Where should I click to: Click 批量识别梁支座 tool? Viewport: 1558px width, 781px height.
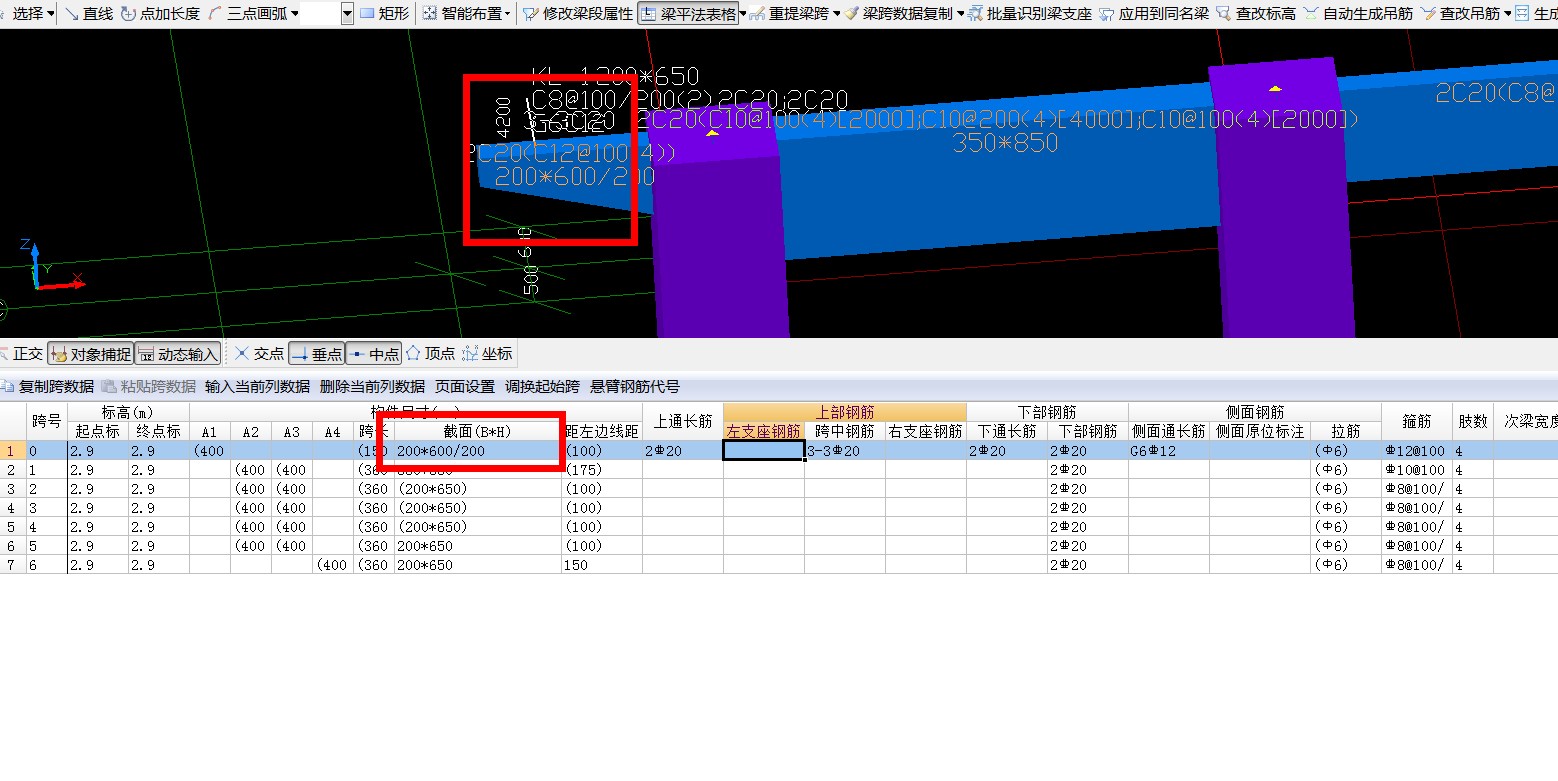(1030, 14)
